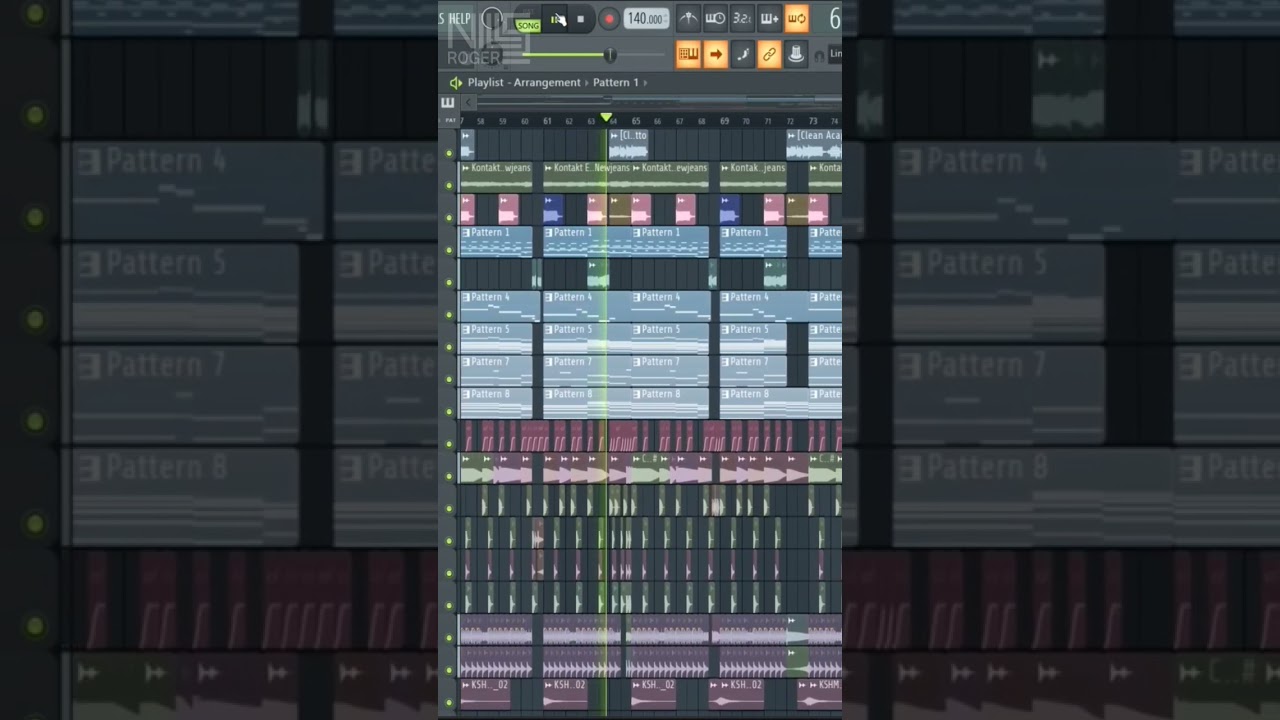Click Pattern 1 in the breadcrumb
The height and width of the screenshot is (720, 1280).
coord(616,83)
